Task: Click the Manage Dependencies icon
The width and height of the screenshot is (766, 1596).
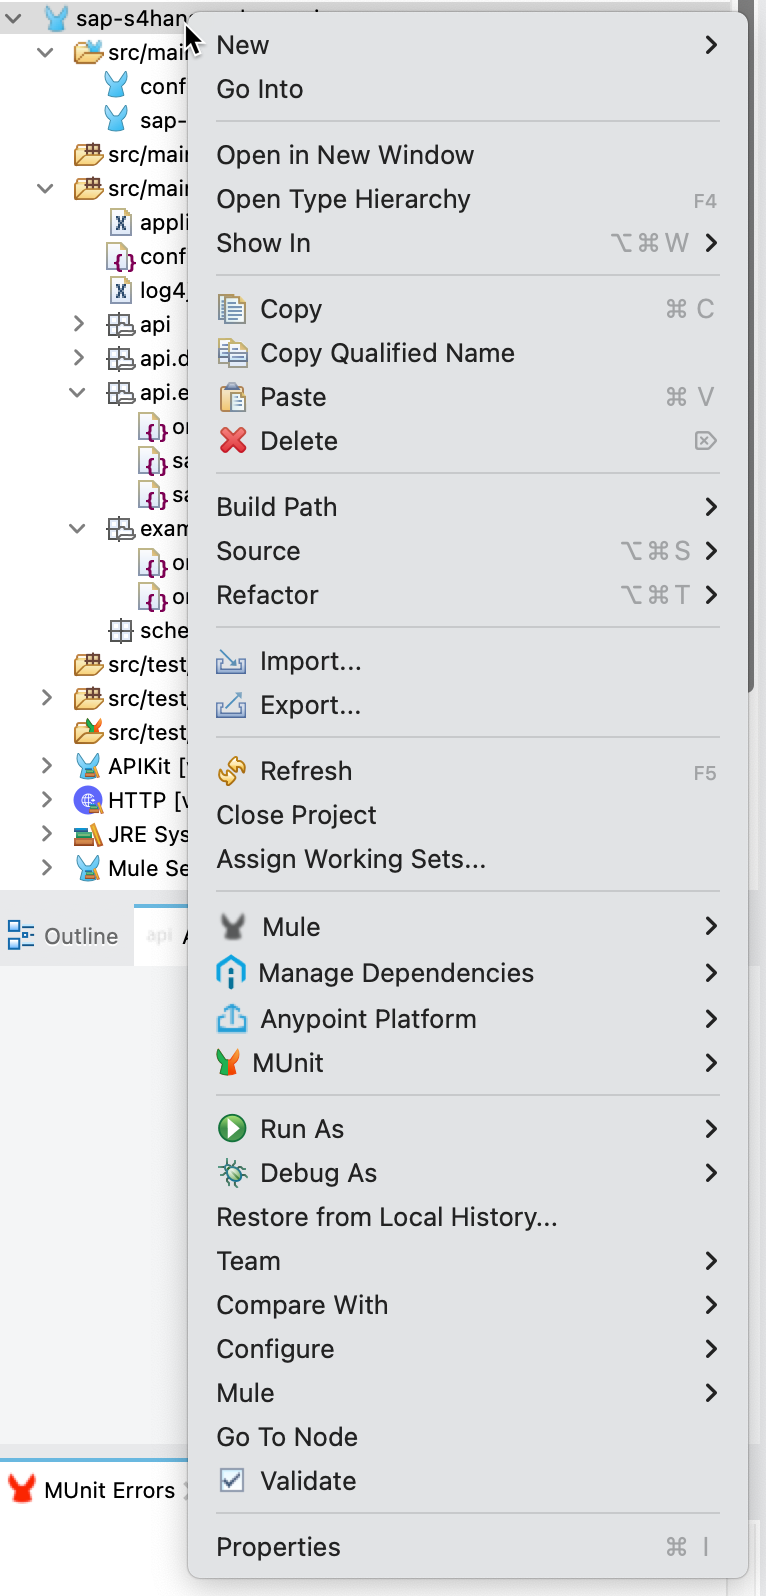Action: [231, 972]
